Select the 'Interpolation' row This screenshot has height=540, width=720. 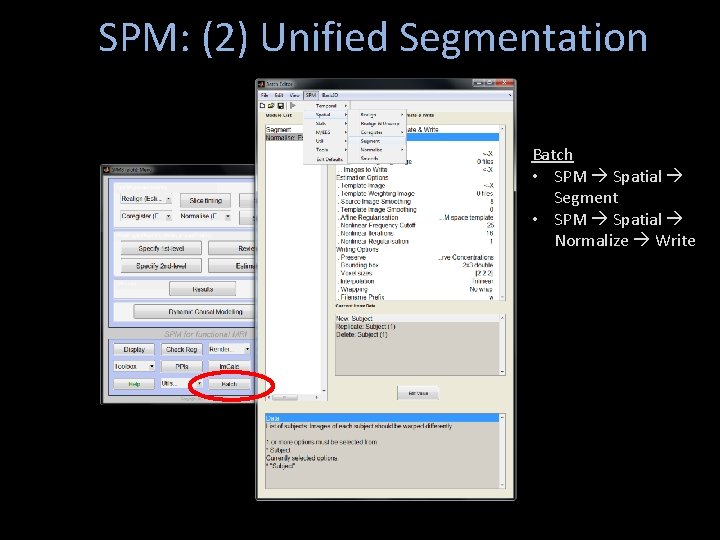pyautogui.click(x=416, y=281)
